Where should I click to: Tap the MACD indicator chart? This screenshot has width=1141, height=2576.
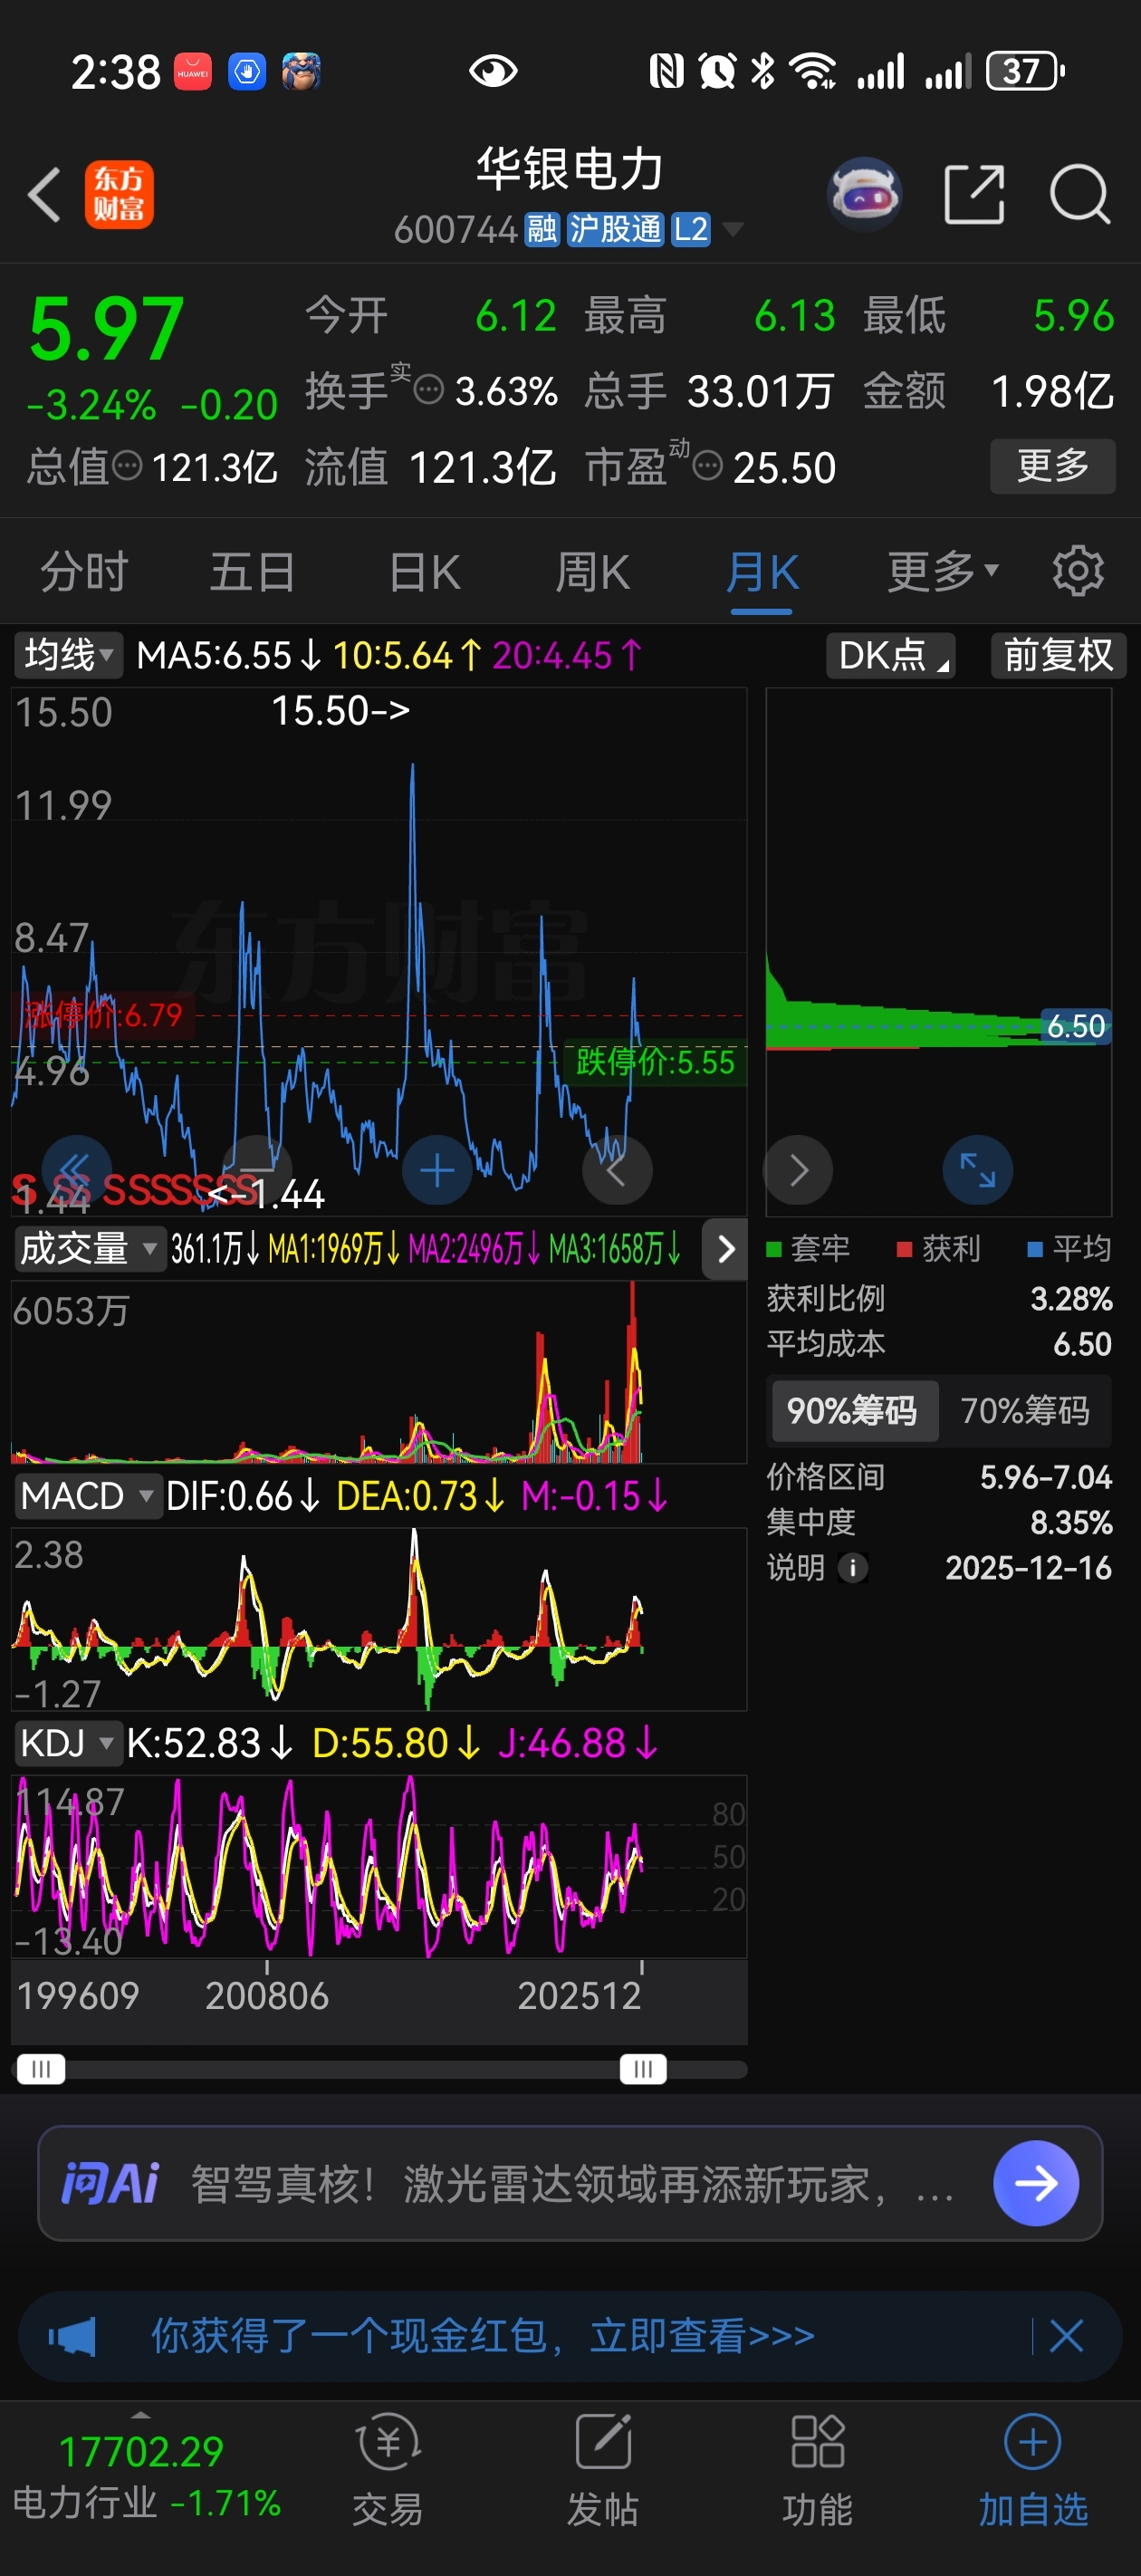(379, 1618)
